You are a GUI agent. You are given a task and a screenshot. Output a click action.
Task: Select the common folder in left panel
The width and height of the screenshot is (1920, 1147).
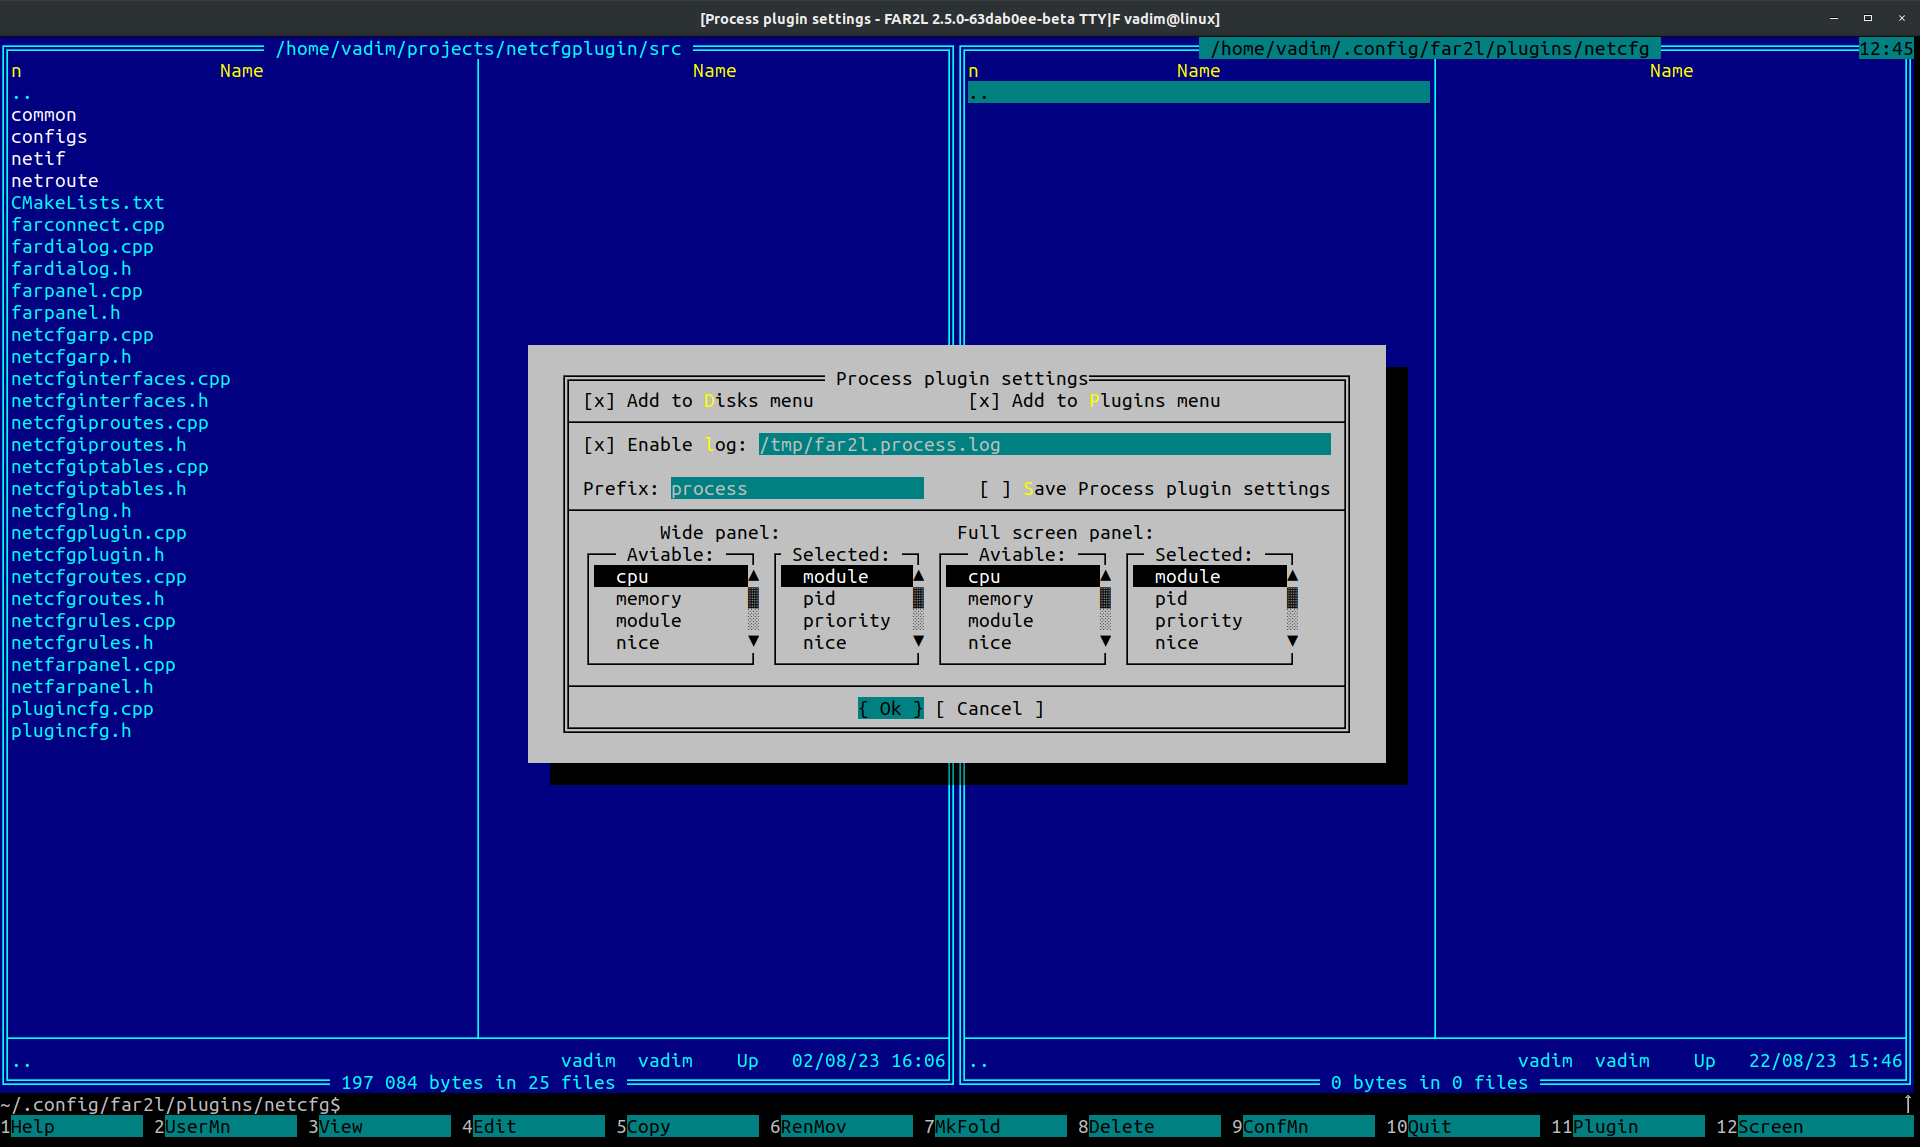(44, 115)
